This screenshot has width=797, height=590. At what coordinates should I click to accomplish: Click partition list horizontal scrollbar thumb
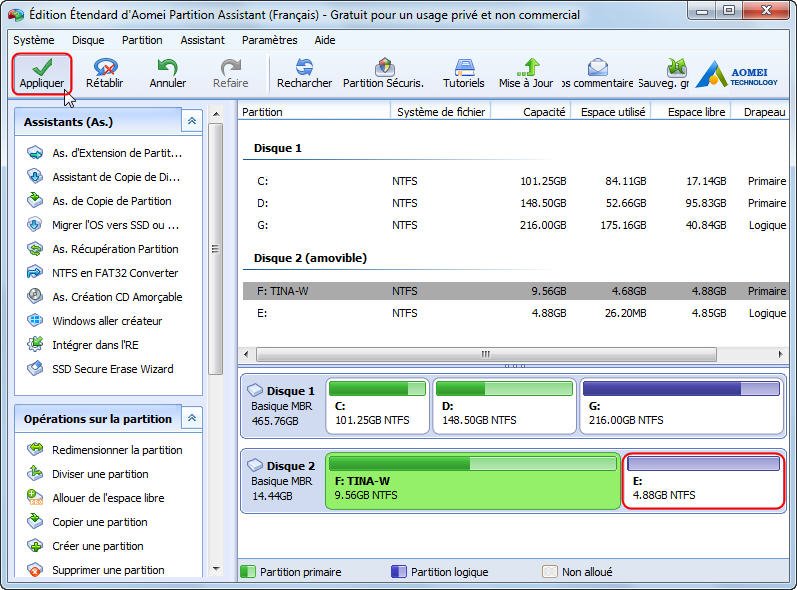pos(486,354)
